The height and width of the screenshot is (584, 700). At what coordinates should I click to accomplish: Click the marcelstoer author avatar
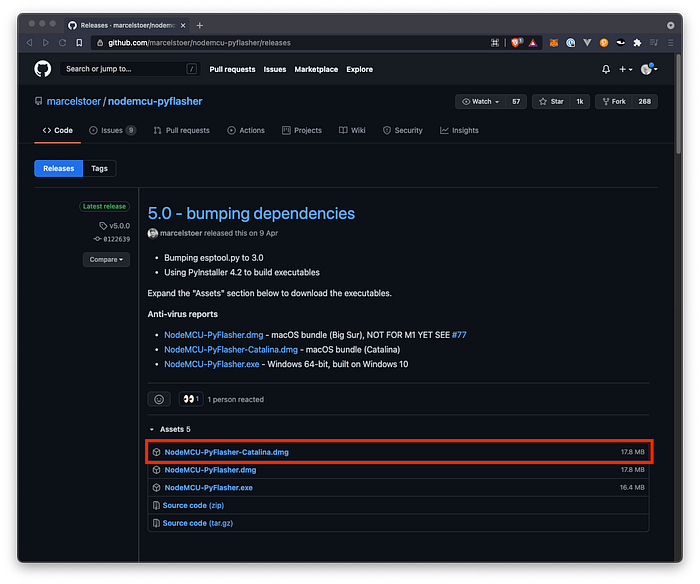(153, 233)
